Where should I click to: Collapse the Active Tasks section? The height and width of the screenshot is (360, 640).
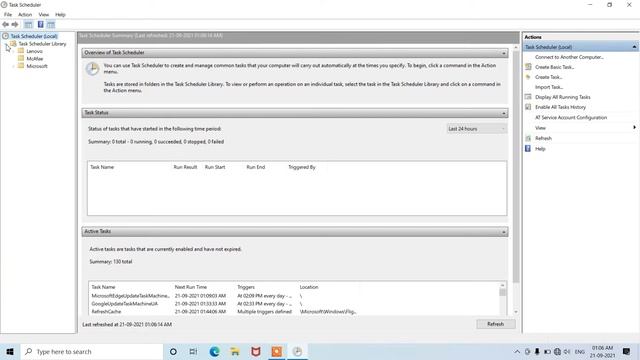(x=504, y=232)
